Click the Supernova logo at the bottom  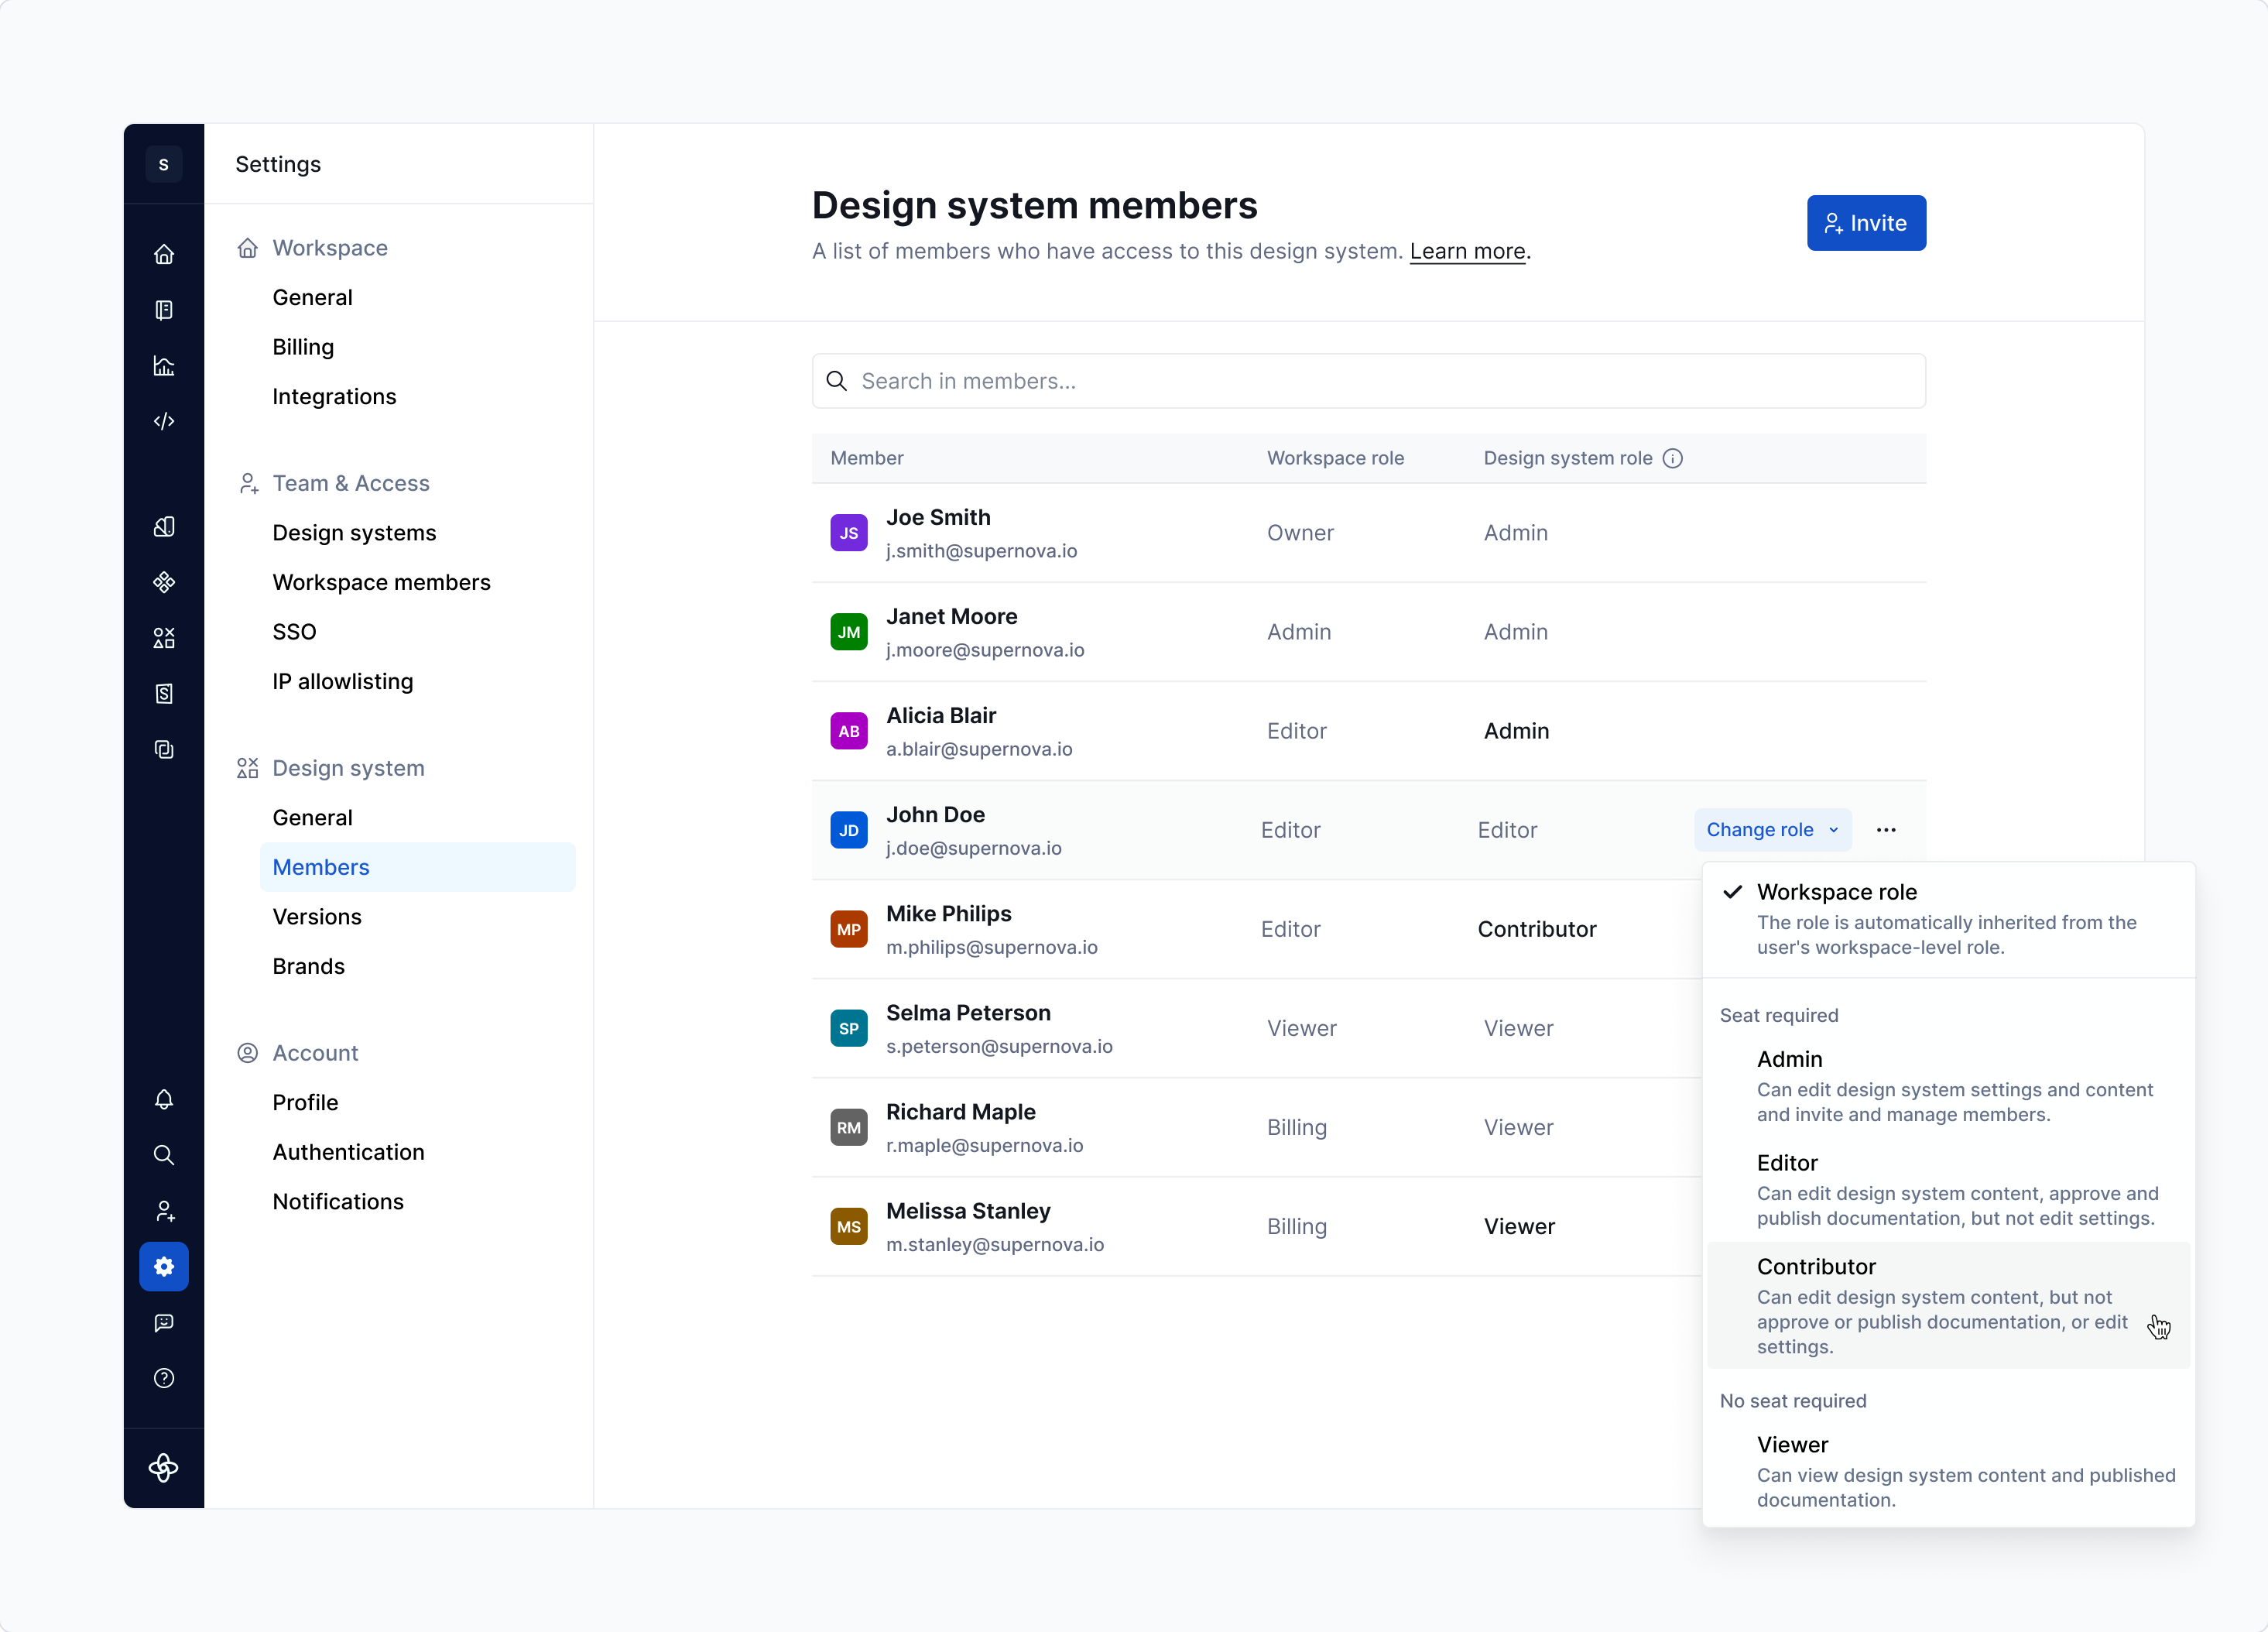(164, 1468)
